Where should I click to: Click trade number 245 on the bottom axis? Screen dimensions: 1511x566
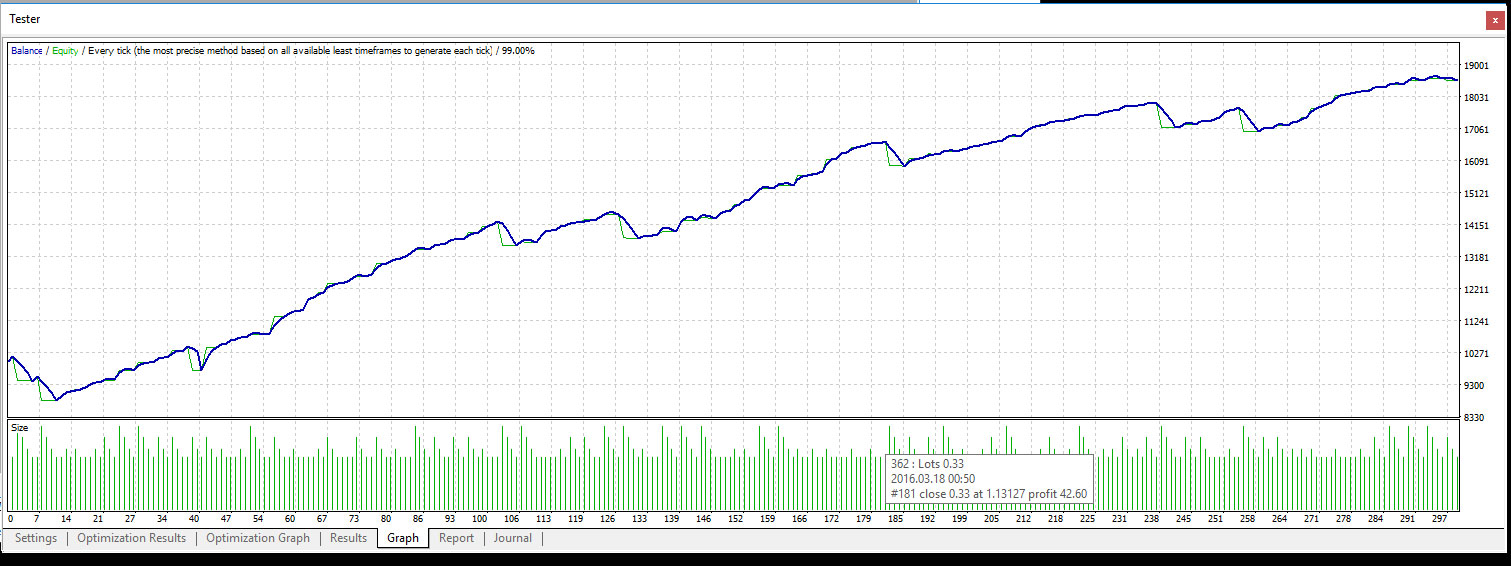point(1183,519)
